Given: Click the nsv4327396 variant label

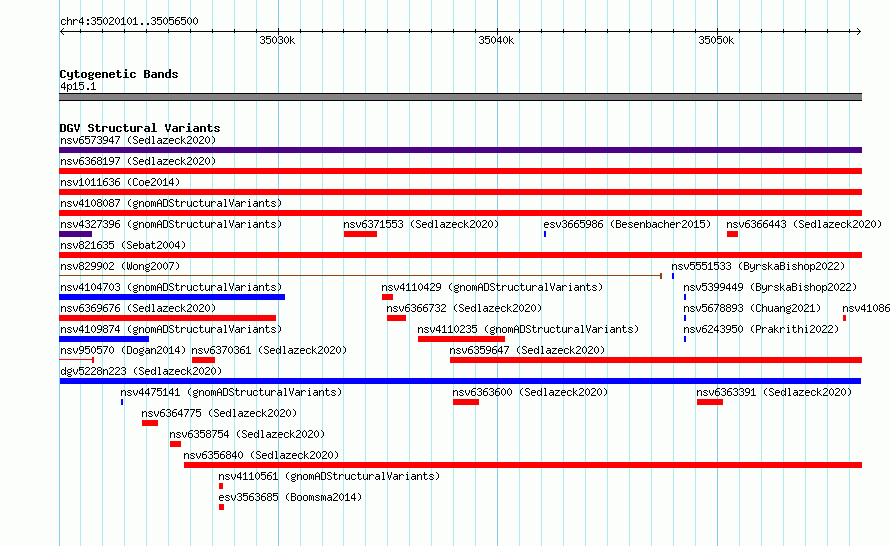Looking at the screenshot, I should click(171, 224).
